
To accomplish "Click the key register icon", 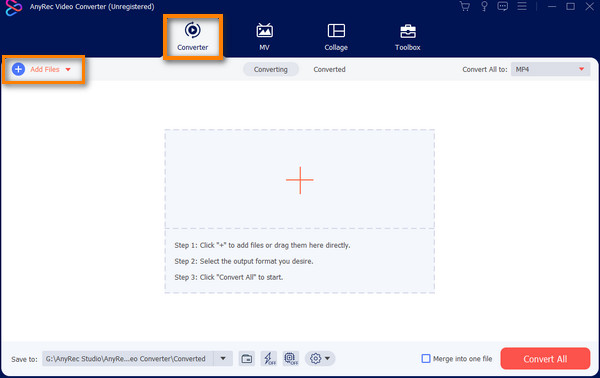I will click(x=484, y=6).
